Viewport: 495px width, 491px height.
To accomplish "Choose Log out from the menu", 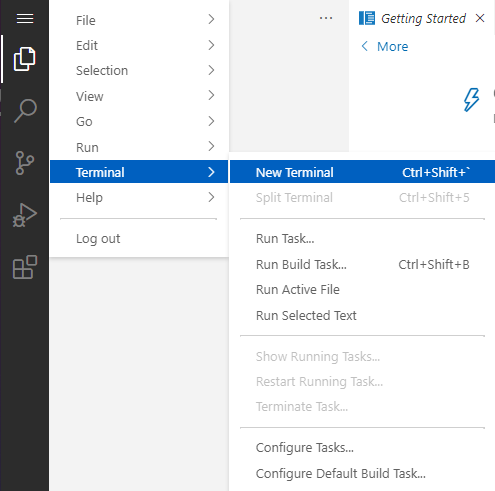I will tap(139, 239).
